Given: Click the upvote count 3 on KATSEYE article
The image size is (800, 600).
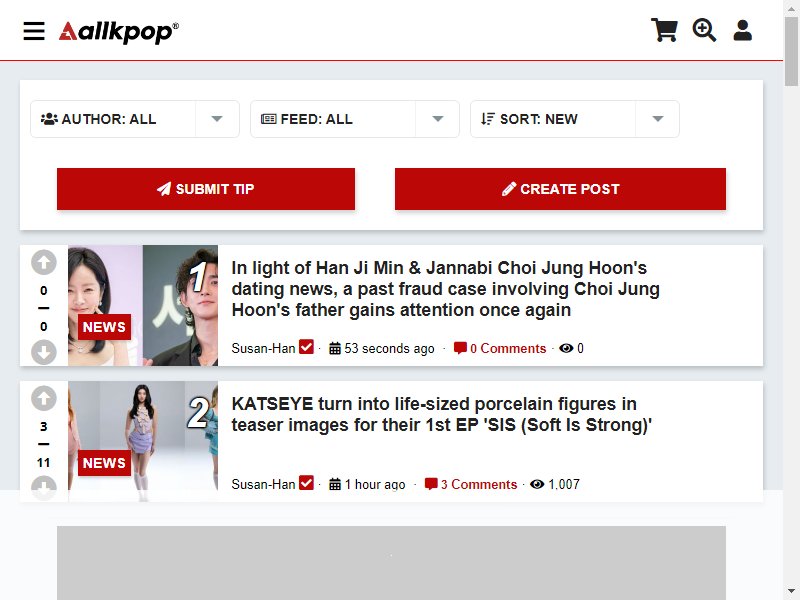Looking at the screenshot, I should click(44, 427).
